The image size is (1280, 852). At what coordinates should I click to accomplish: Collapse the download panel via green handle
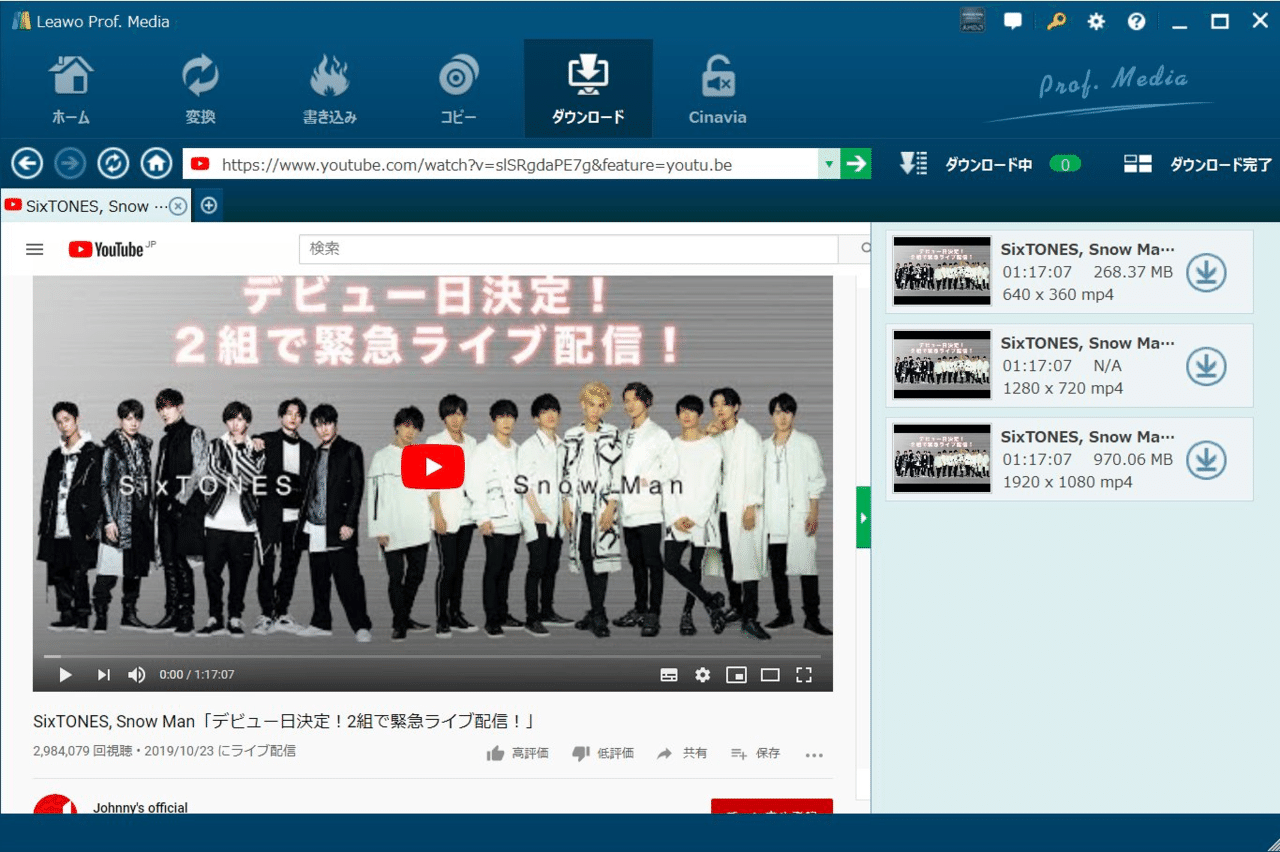point(863,517)
